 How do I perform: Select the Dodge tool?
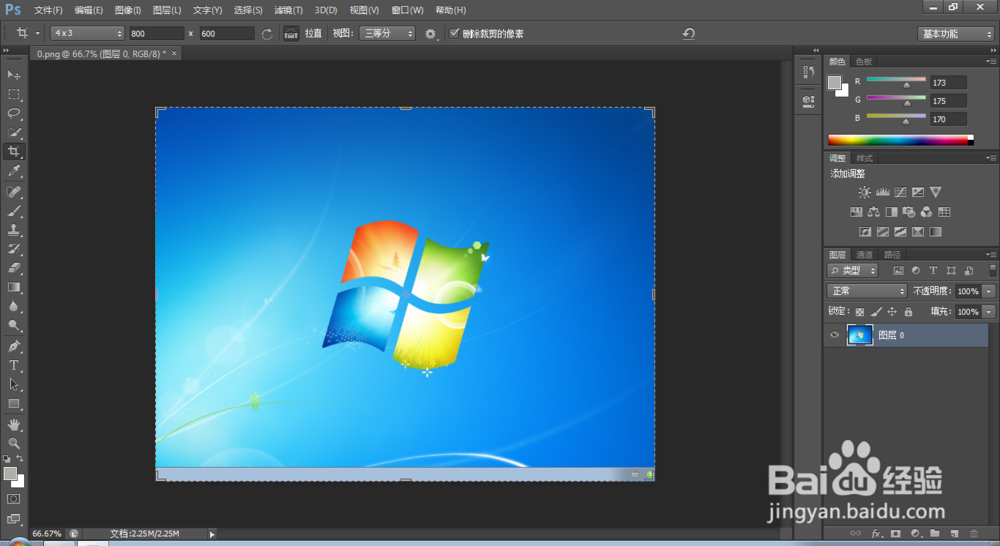coord(13,326)
